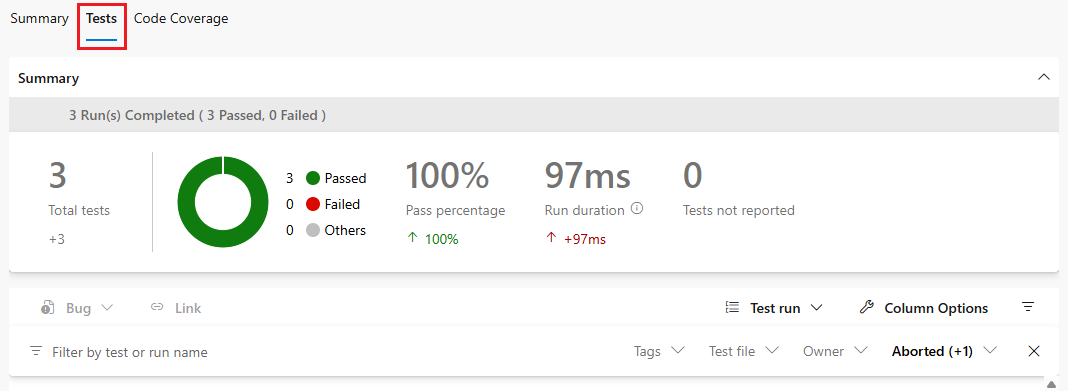Image resolution: width=1068 pixels, height=391 pixels.
Task: Expand the Bug dropdown chevron
Action: [107, 308]
